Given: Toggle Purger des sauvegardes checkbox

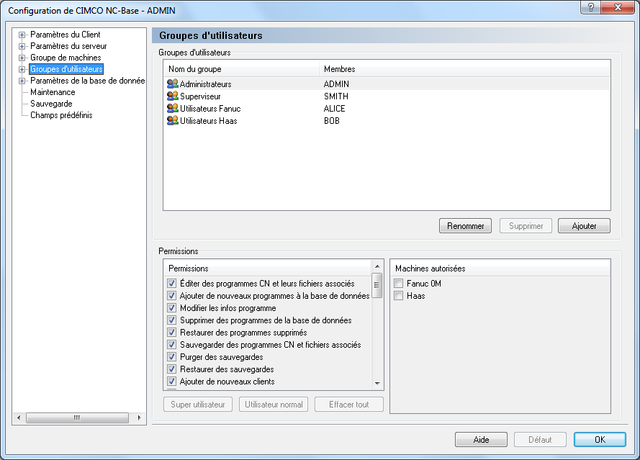Looking at the screenshot, I should pyautogui.click(x=172, y=357).
